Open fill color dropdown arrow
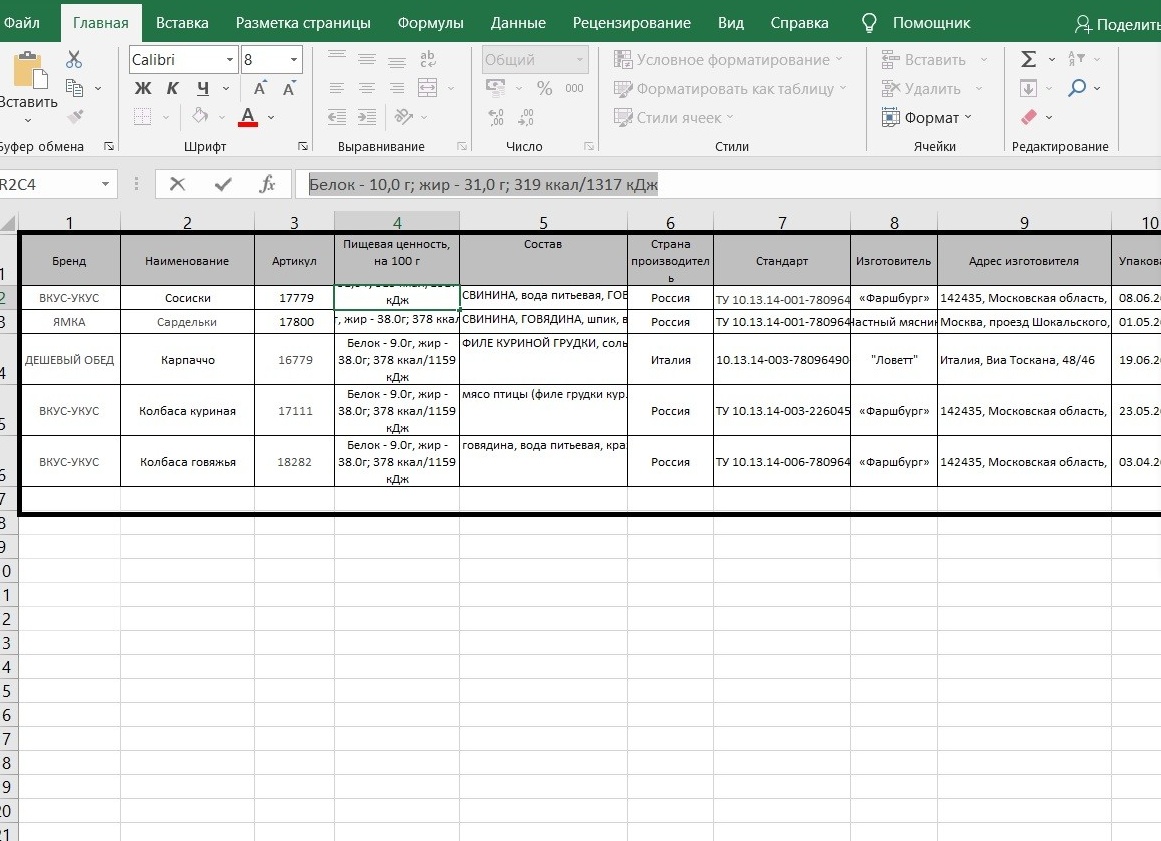 (221, 117)
